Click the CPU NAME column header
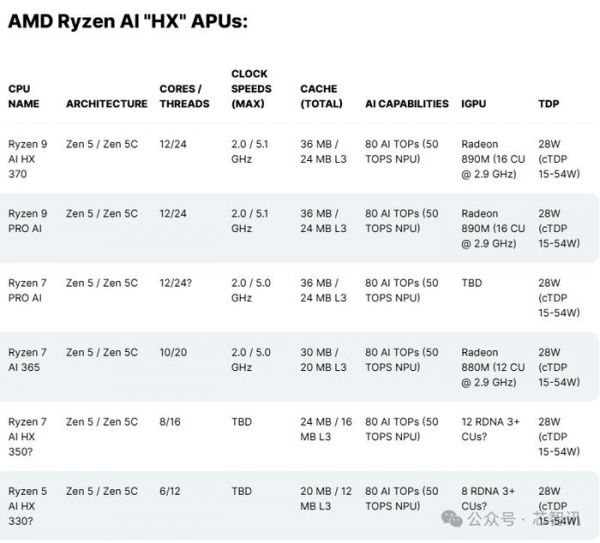 click(x=25, y=96)
